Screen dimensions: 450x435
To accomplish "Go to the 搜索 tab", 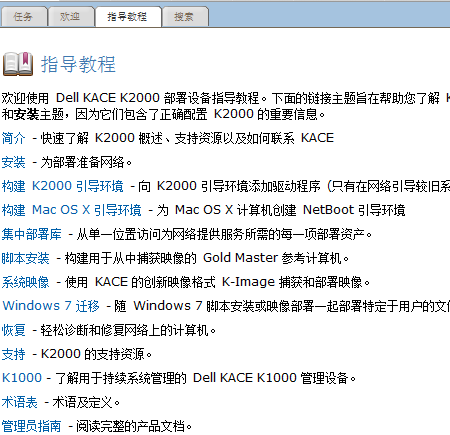I will 184,17.
